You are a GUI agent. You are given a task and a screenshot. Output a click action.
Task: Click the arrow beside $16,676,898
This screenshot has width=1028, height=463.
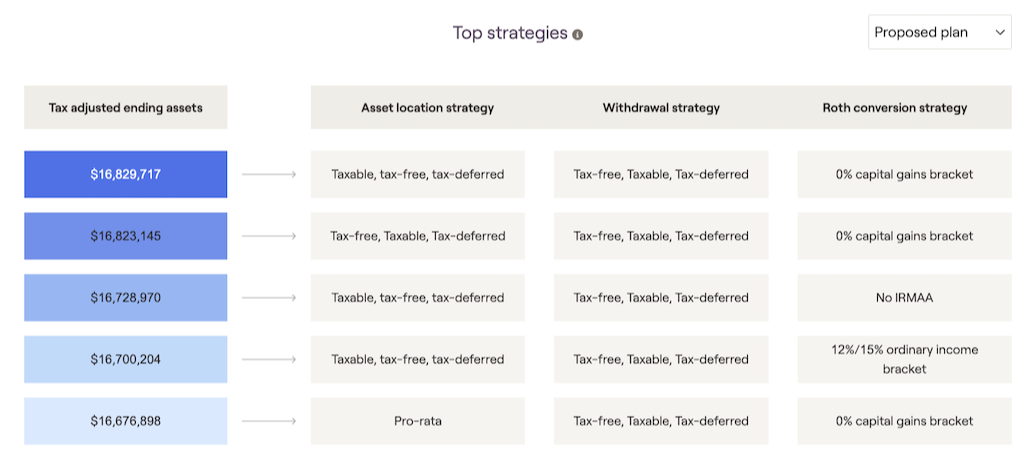coord(269,421)
